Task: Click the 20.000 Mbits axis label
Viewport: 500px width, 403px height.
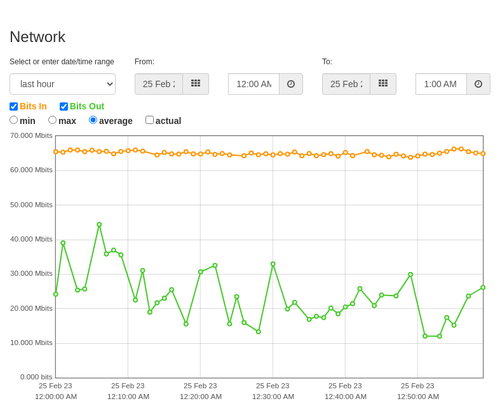Action: tap(31, 308)
